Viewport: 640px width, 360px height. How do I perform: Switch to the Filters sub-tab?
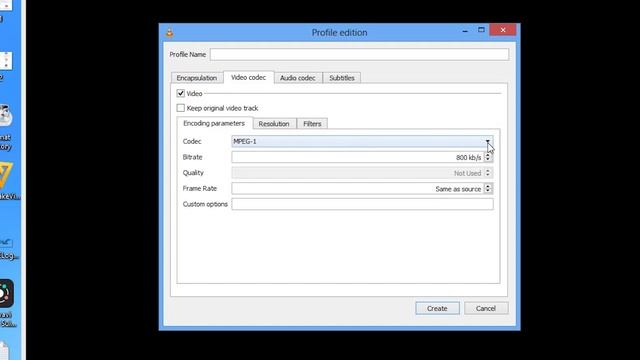click(x=312, y=124)
